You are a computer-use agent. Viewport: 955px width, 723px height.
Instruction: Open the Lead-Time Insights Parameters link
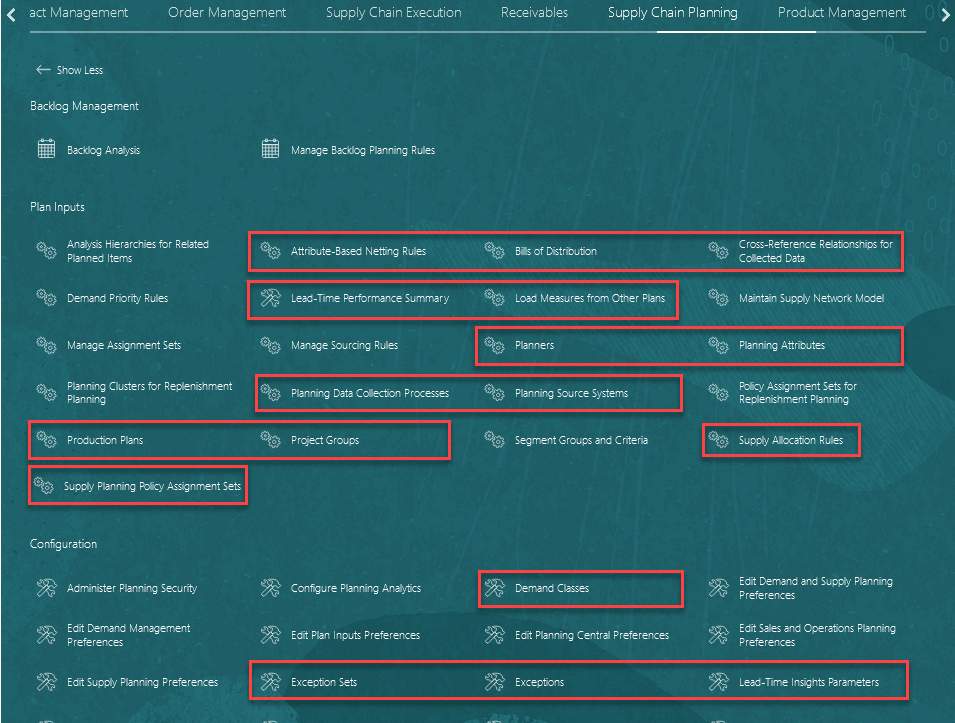809,682
